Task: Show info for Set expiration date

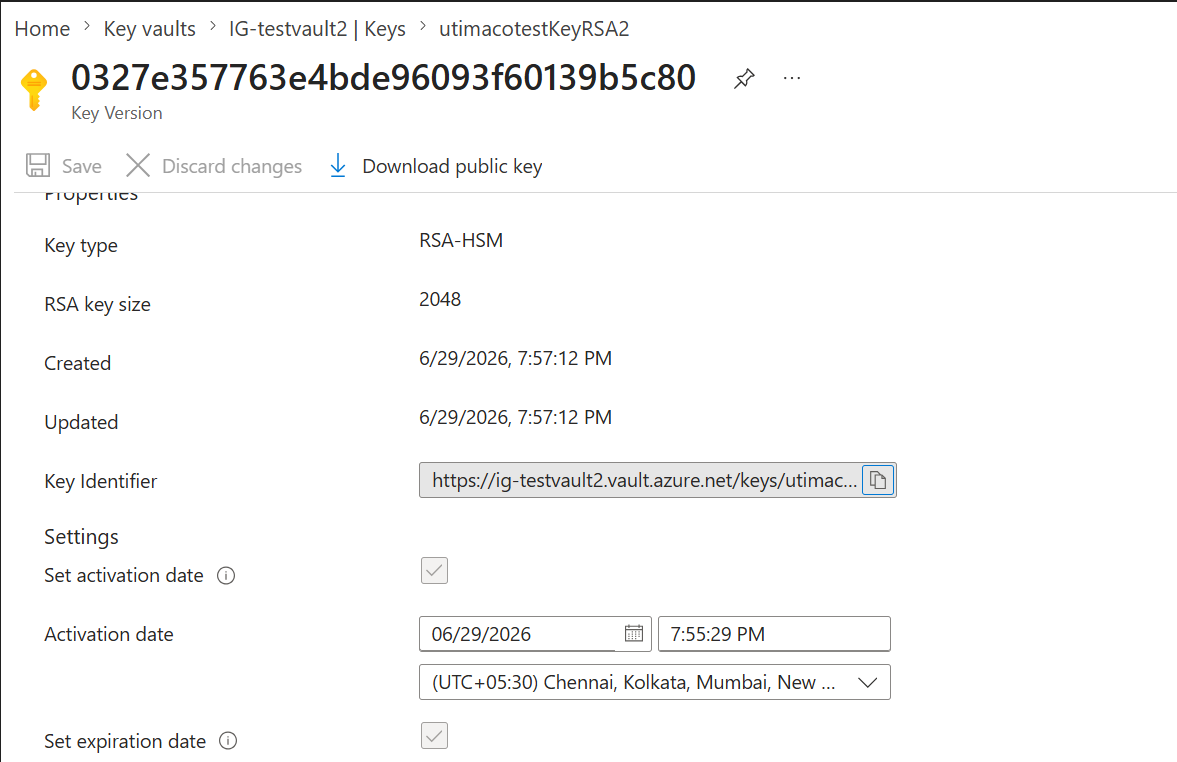Action: (x=228, y=741)
